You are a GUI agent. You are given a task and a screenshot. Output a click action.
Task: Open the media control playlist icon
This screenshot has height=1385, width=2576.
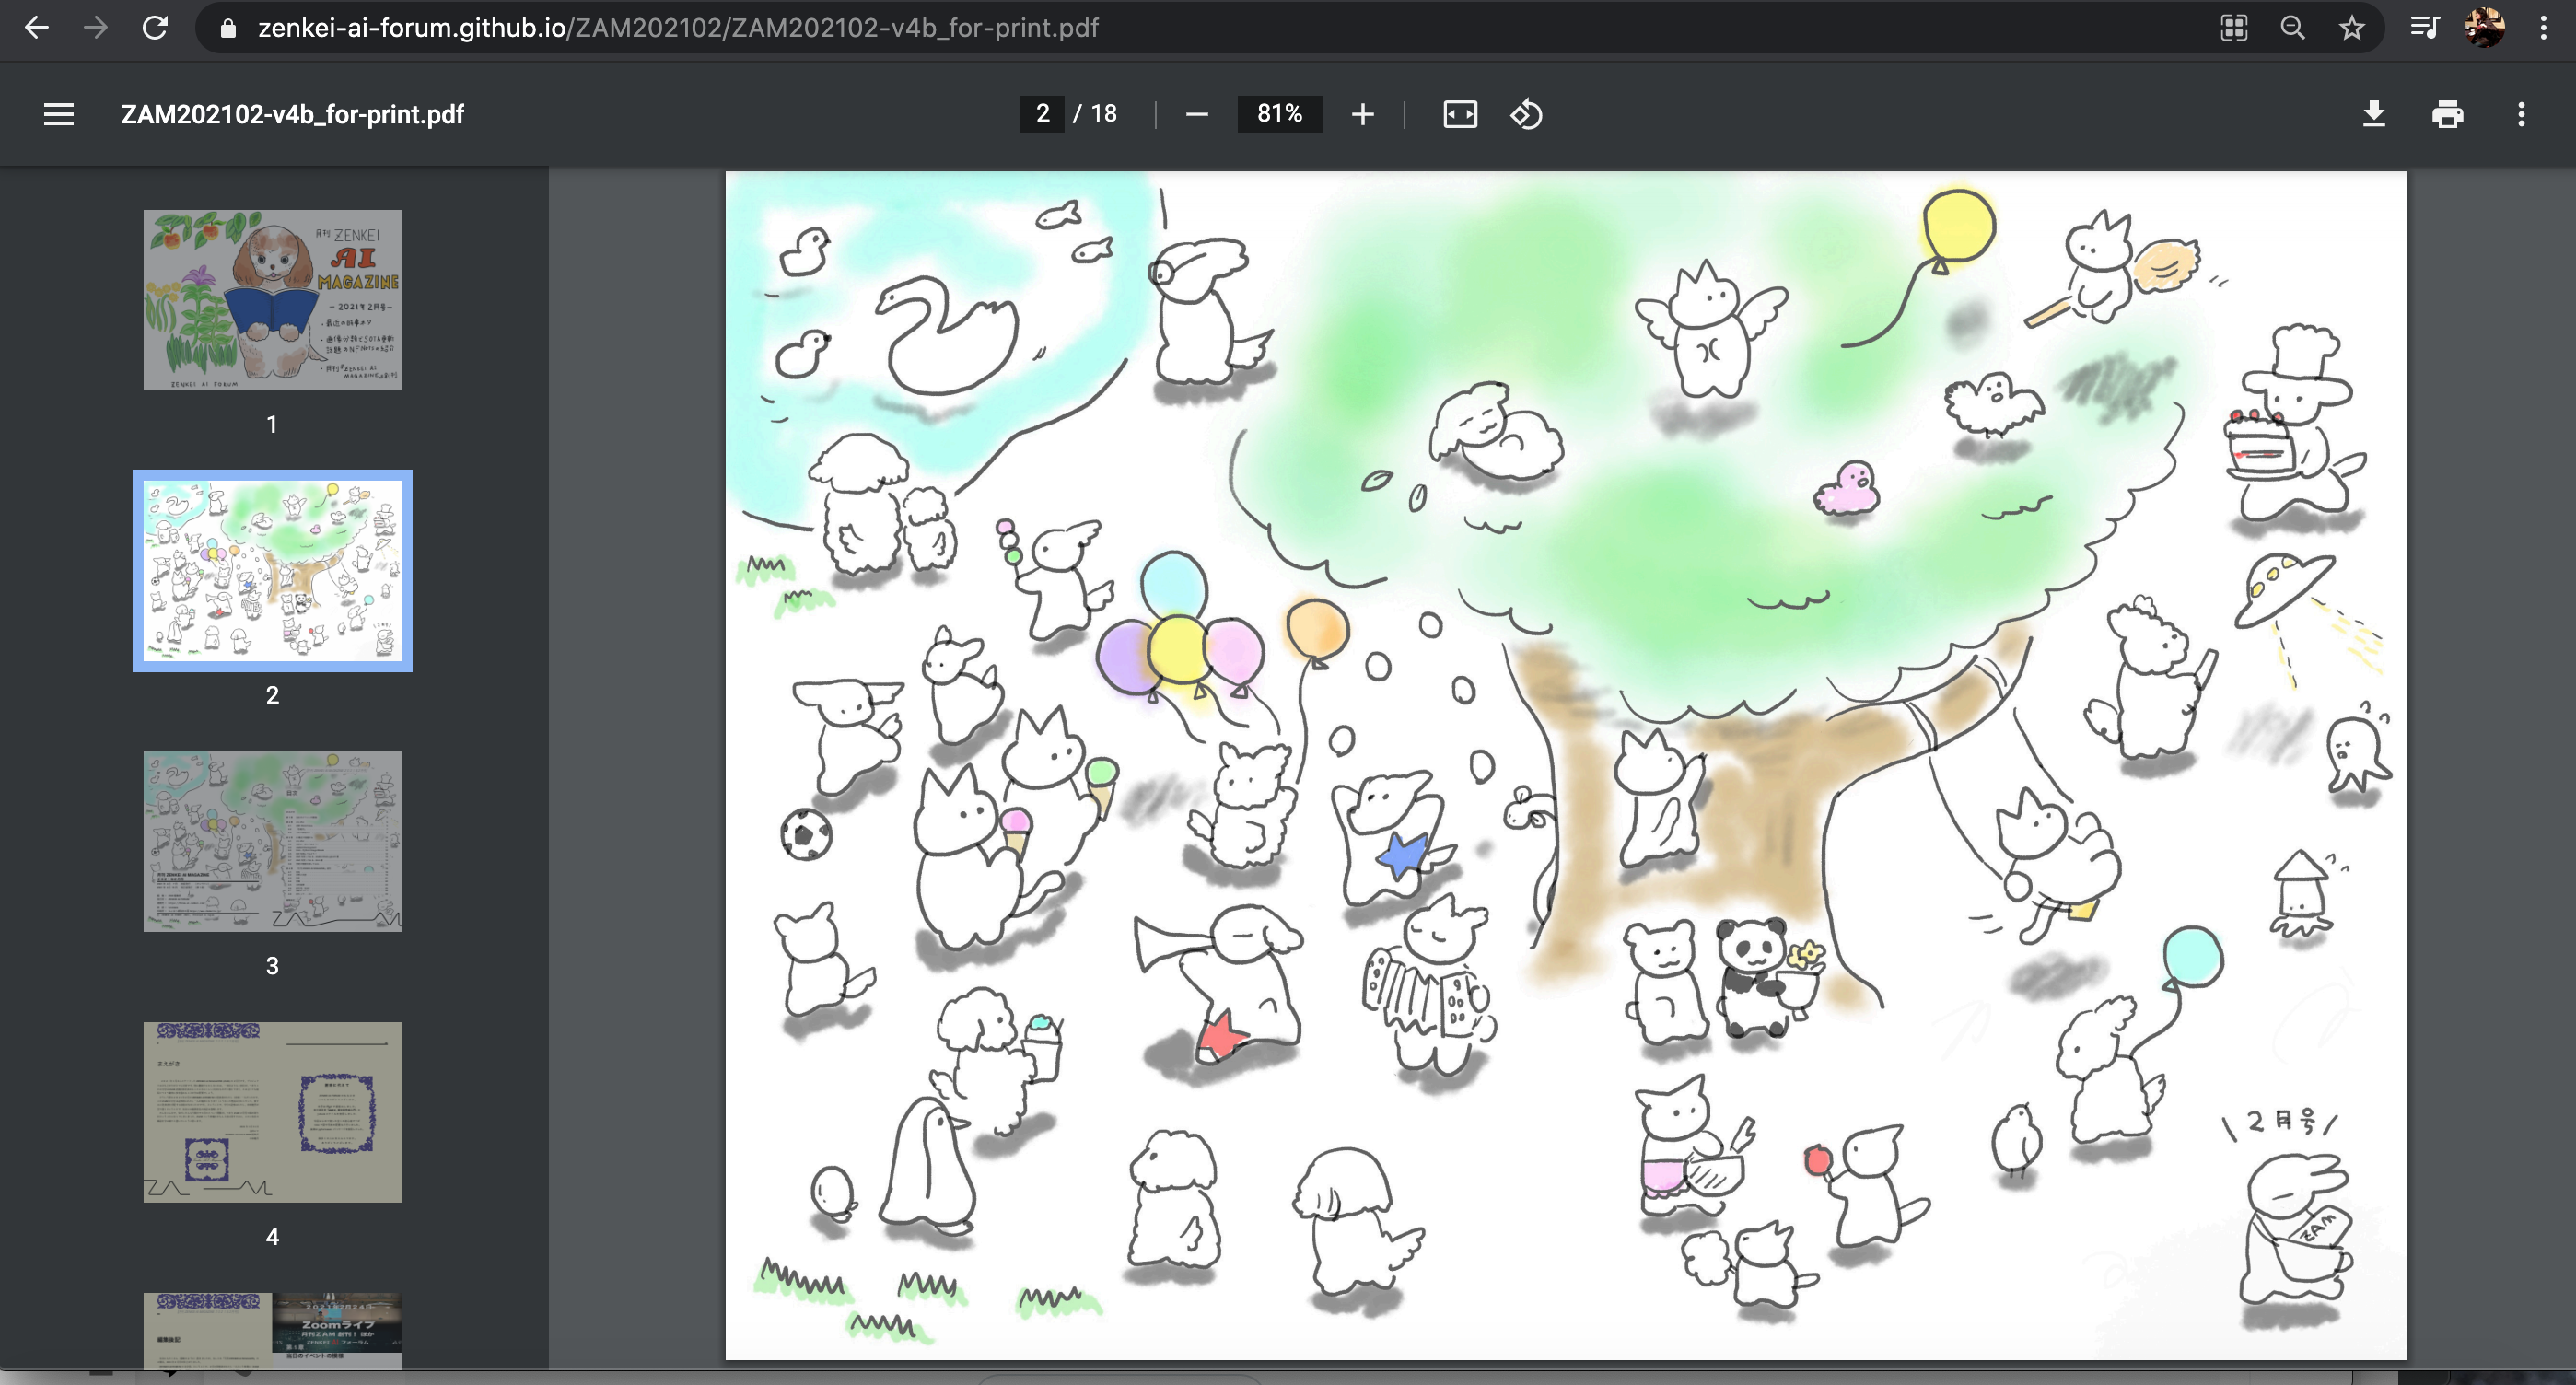(2424, 28)
